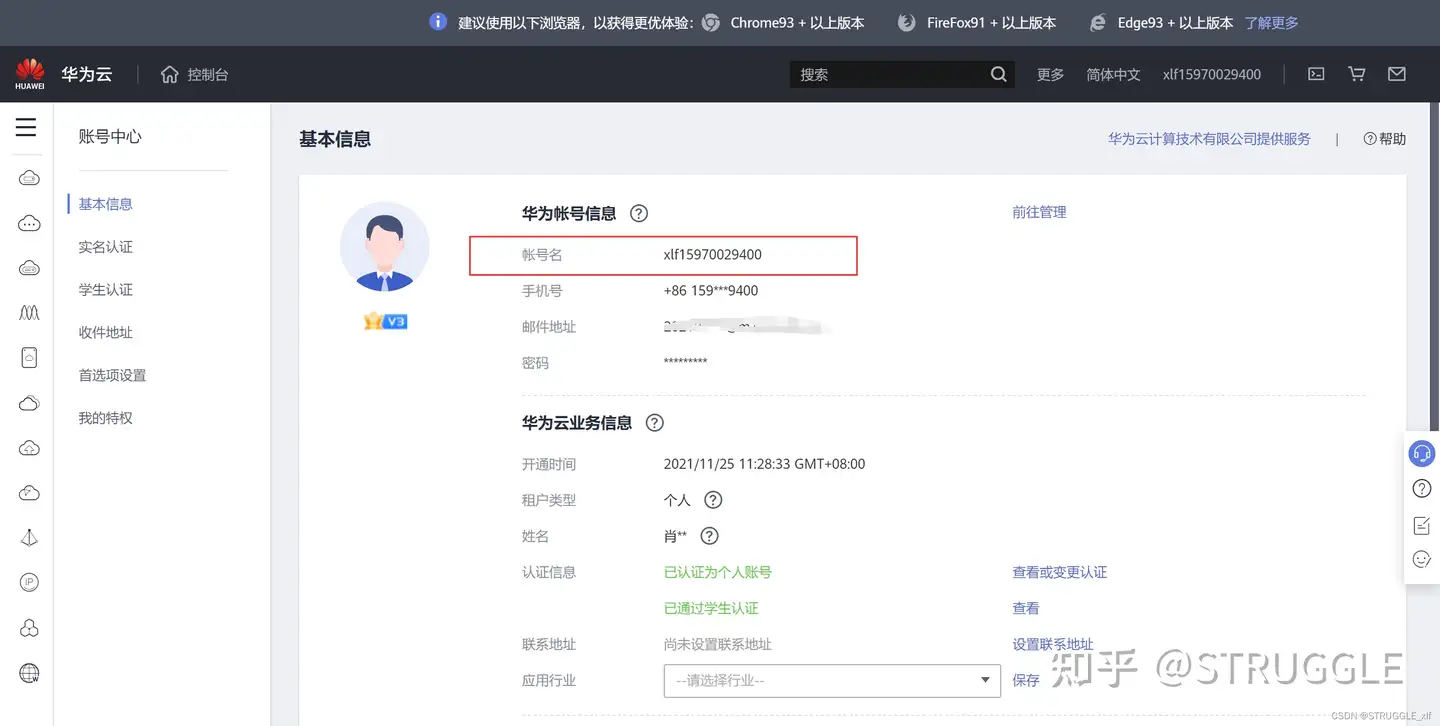Launch CloudShell terminal icon in header
Image resolution: width=1440 pixels, height=726 pixels.
1317,74
